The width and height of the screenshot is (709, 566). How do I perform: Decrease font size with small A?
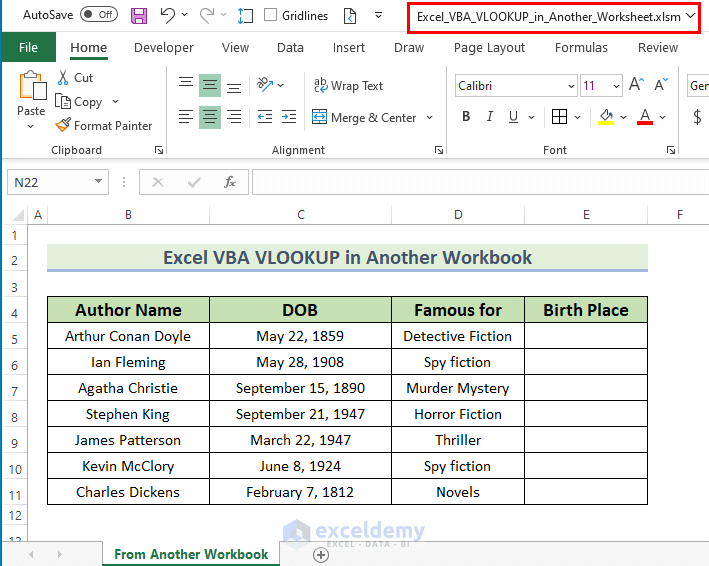(x=661, y=85)
